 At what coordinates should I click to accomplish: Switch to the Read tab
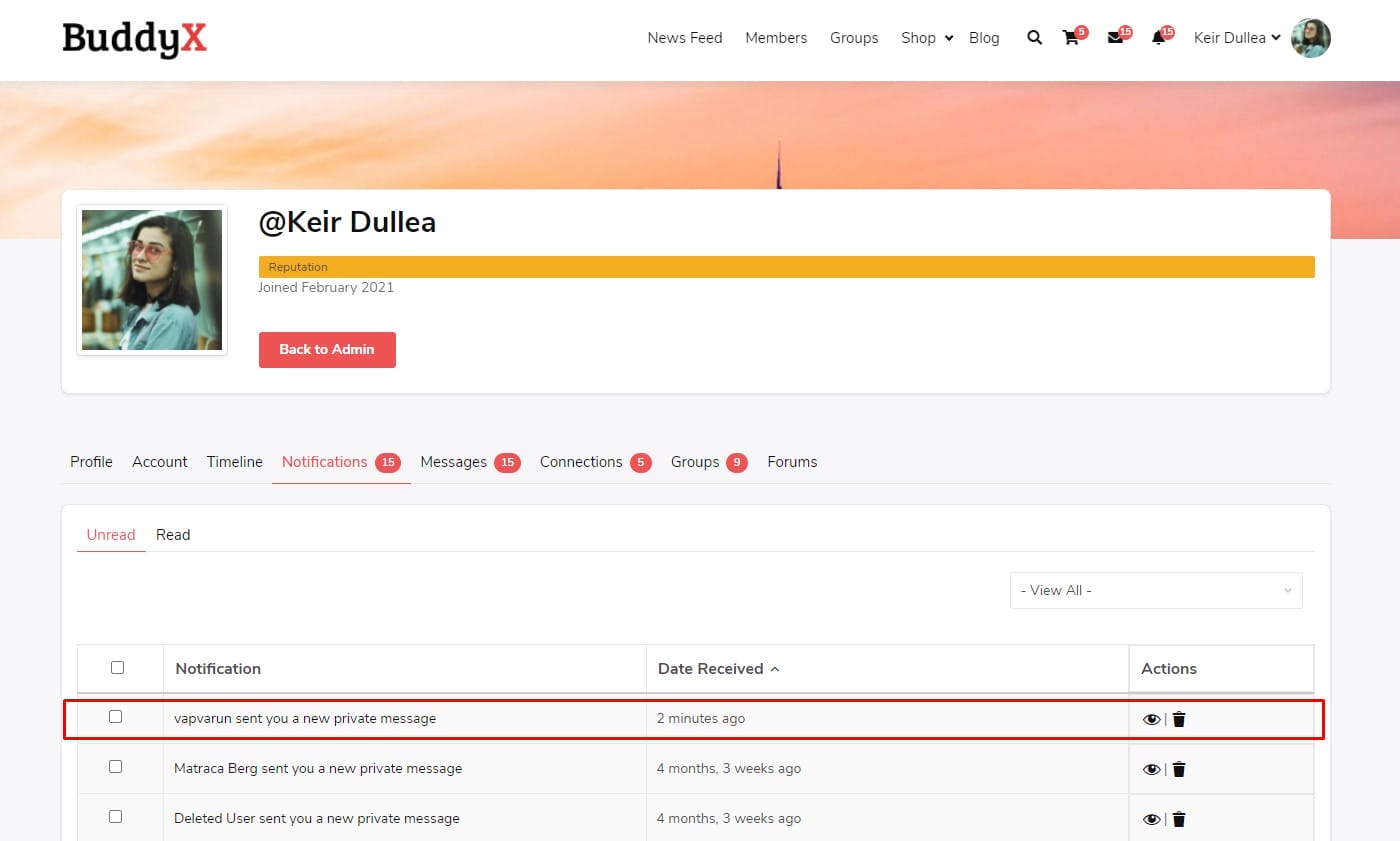[173, 535]
